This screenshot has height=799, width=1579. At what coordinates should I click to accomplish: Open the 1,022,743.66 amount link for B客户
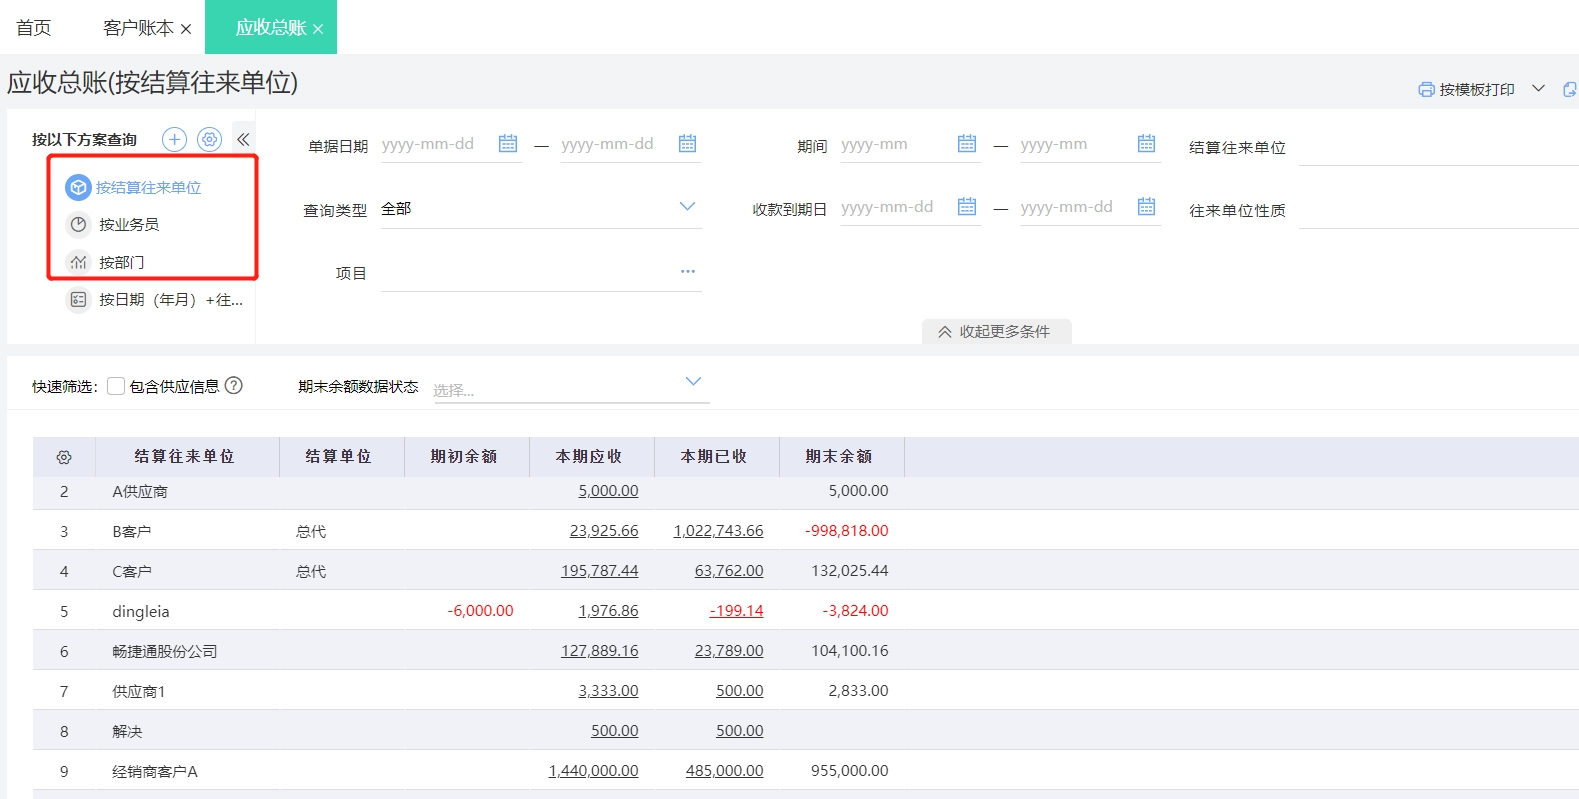(x=718, y=531)
